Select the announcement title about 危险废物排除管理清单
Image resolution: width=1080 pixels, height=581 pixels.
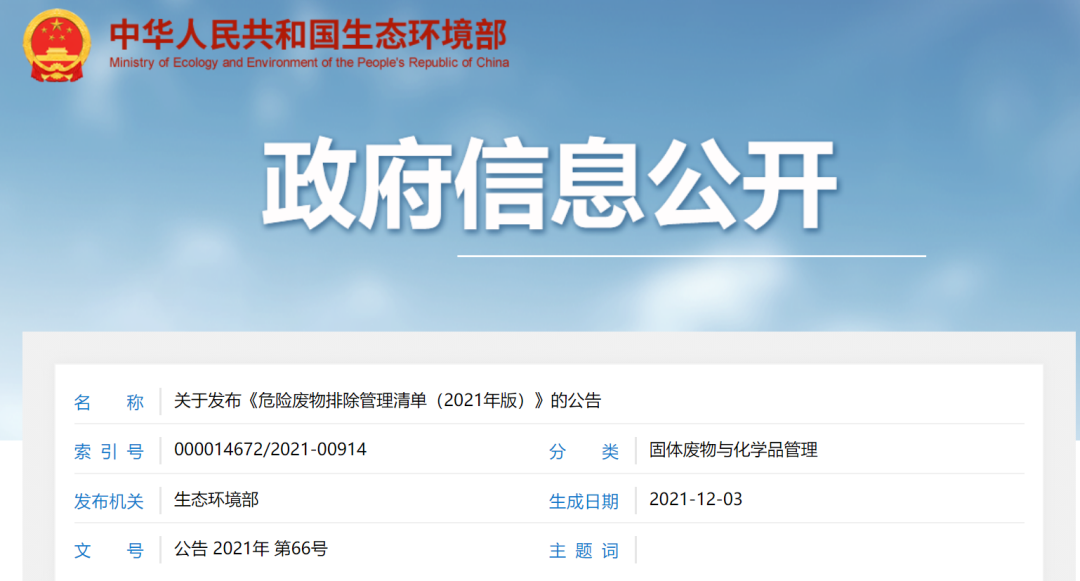tap(387, 401)
